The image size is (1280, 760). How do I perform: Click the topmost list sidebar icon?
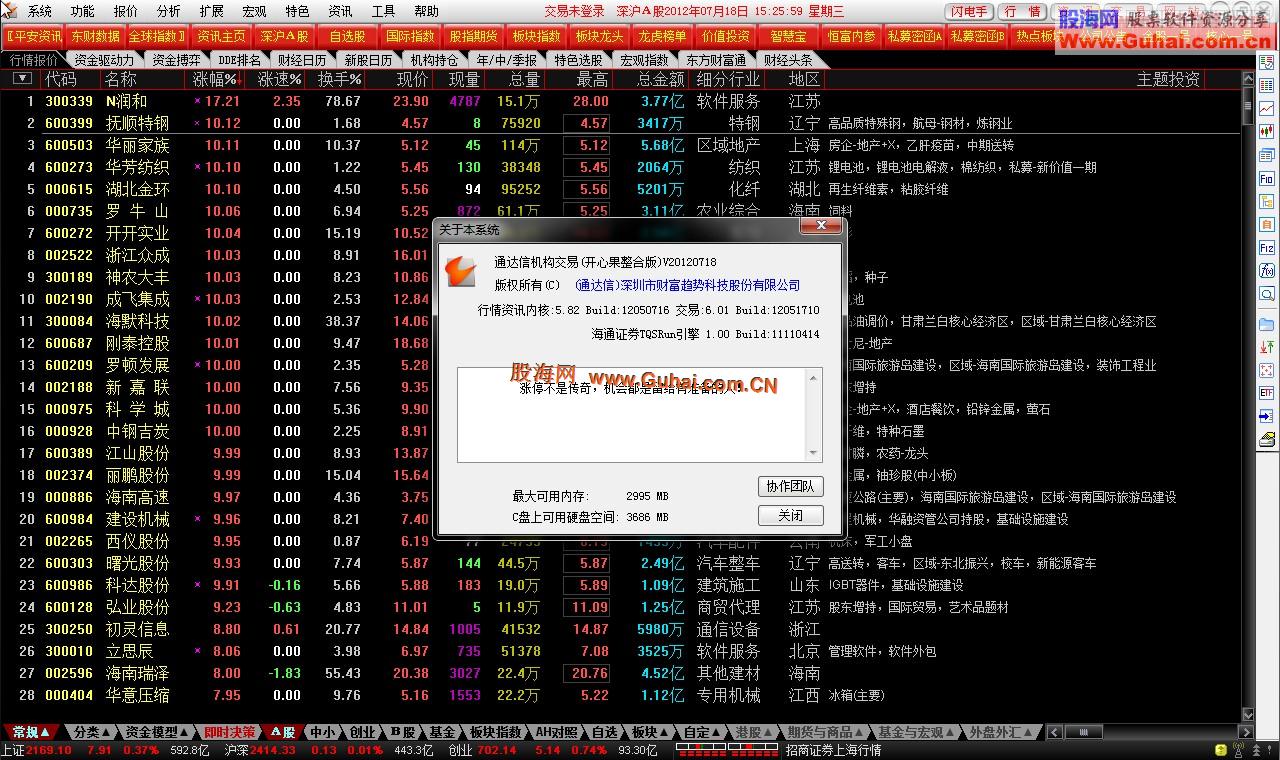(x=1266, y=62)
